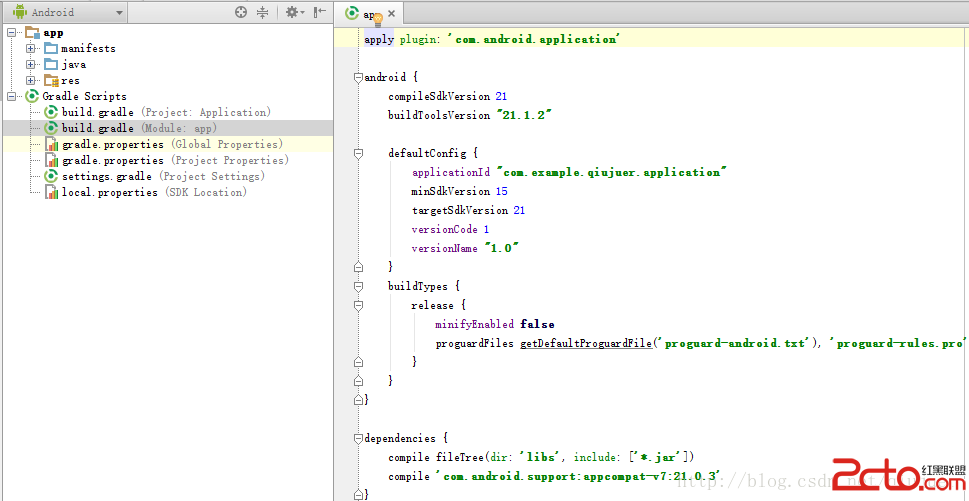Click the scroll from source target icon

(x=240, y=12)
